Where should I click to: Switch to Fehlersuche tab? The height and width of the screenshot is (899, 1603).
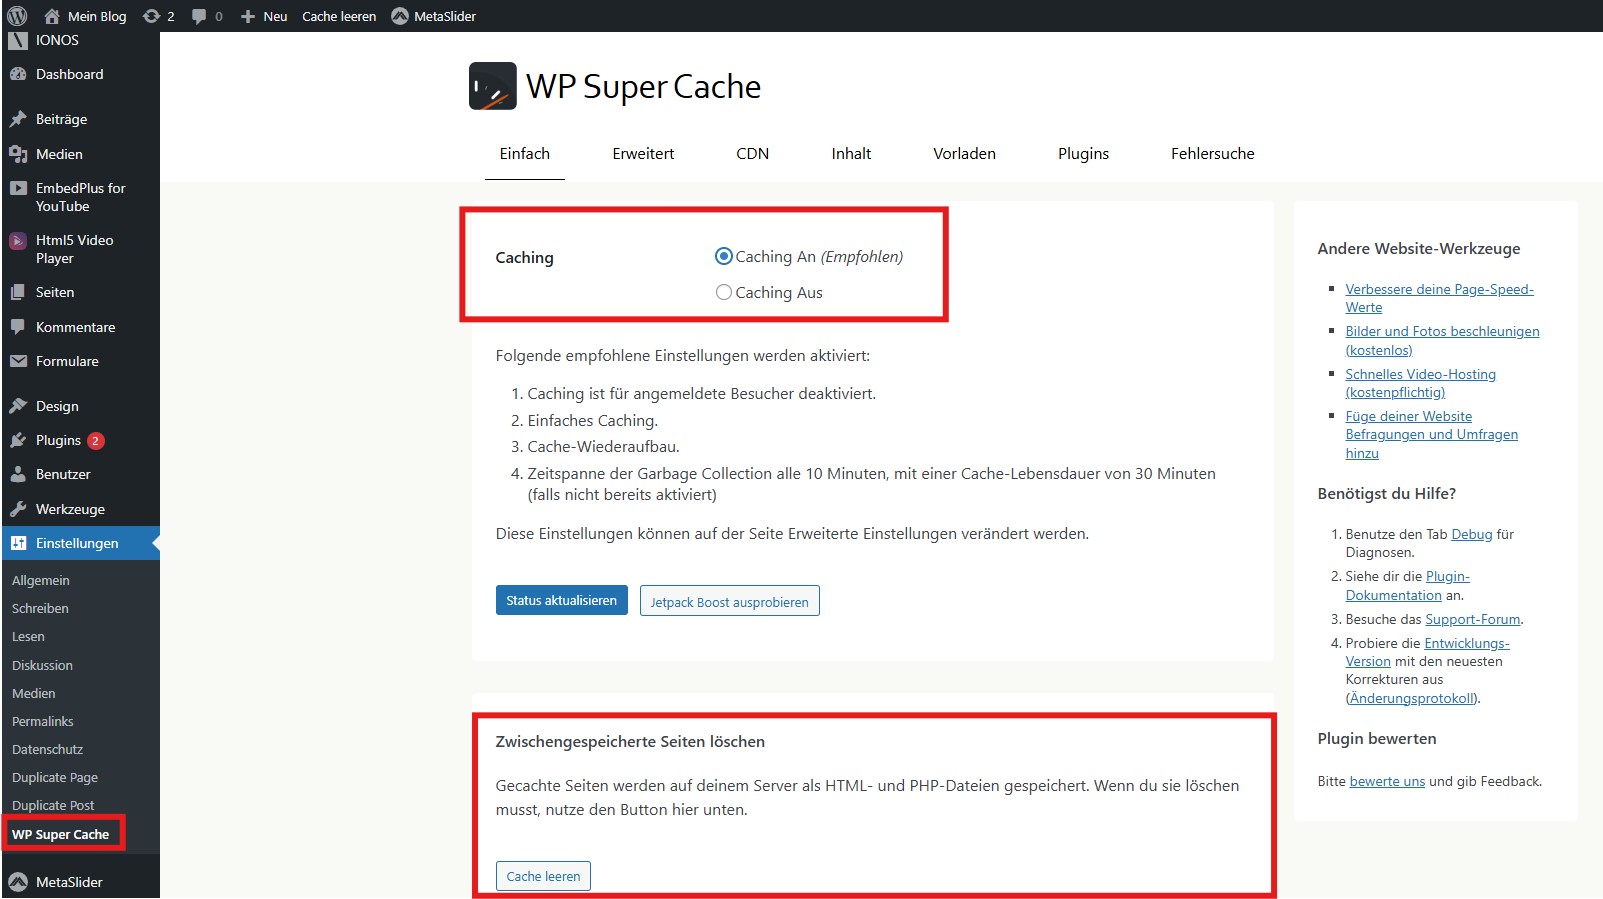[x=1212, y=154]
